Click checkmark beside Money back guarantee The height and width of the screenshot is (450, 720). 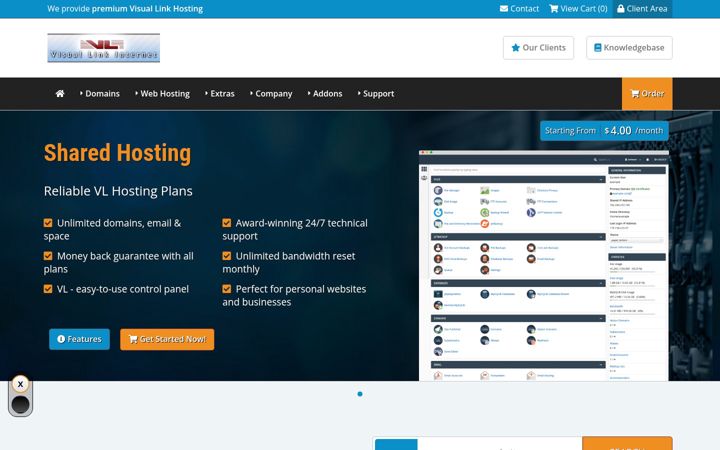point(48,256)
